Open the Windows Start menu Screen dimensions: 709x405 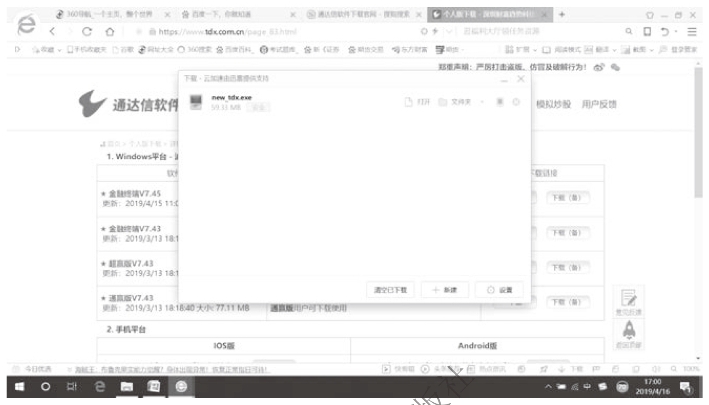click(20, 387)
